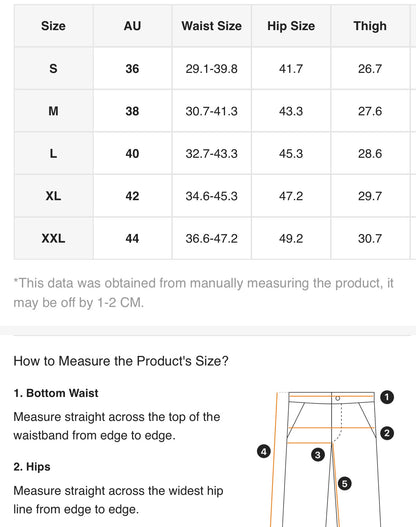The width and height of the screenshot is (416, 527).
Task: Click the number 3 thigh marker
Action: 318,455
